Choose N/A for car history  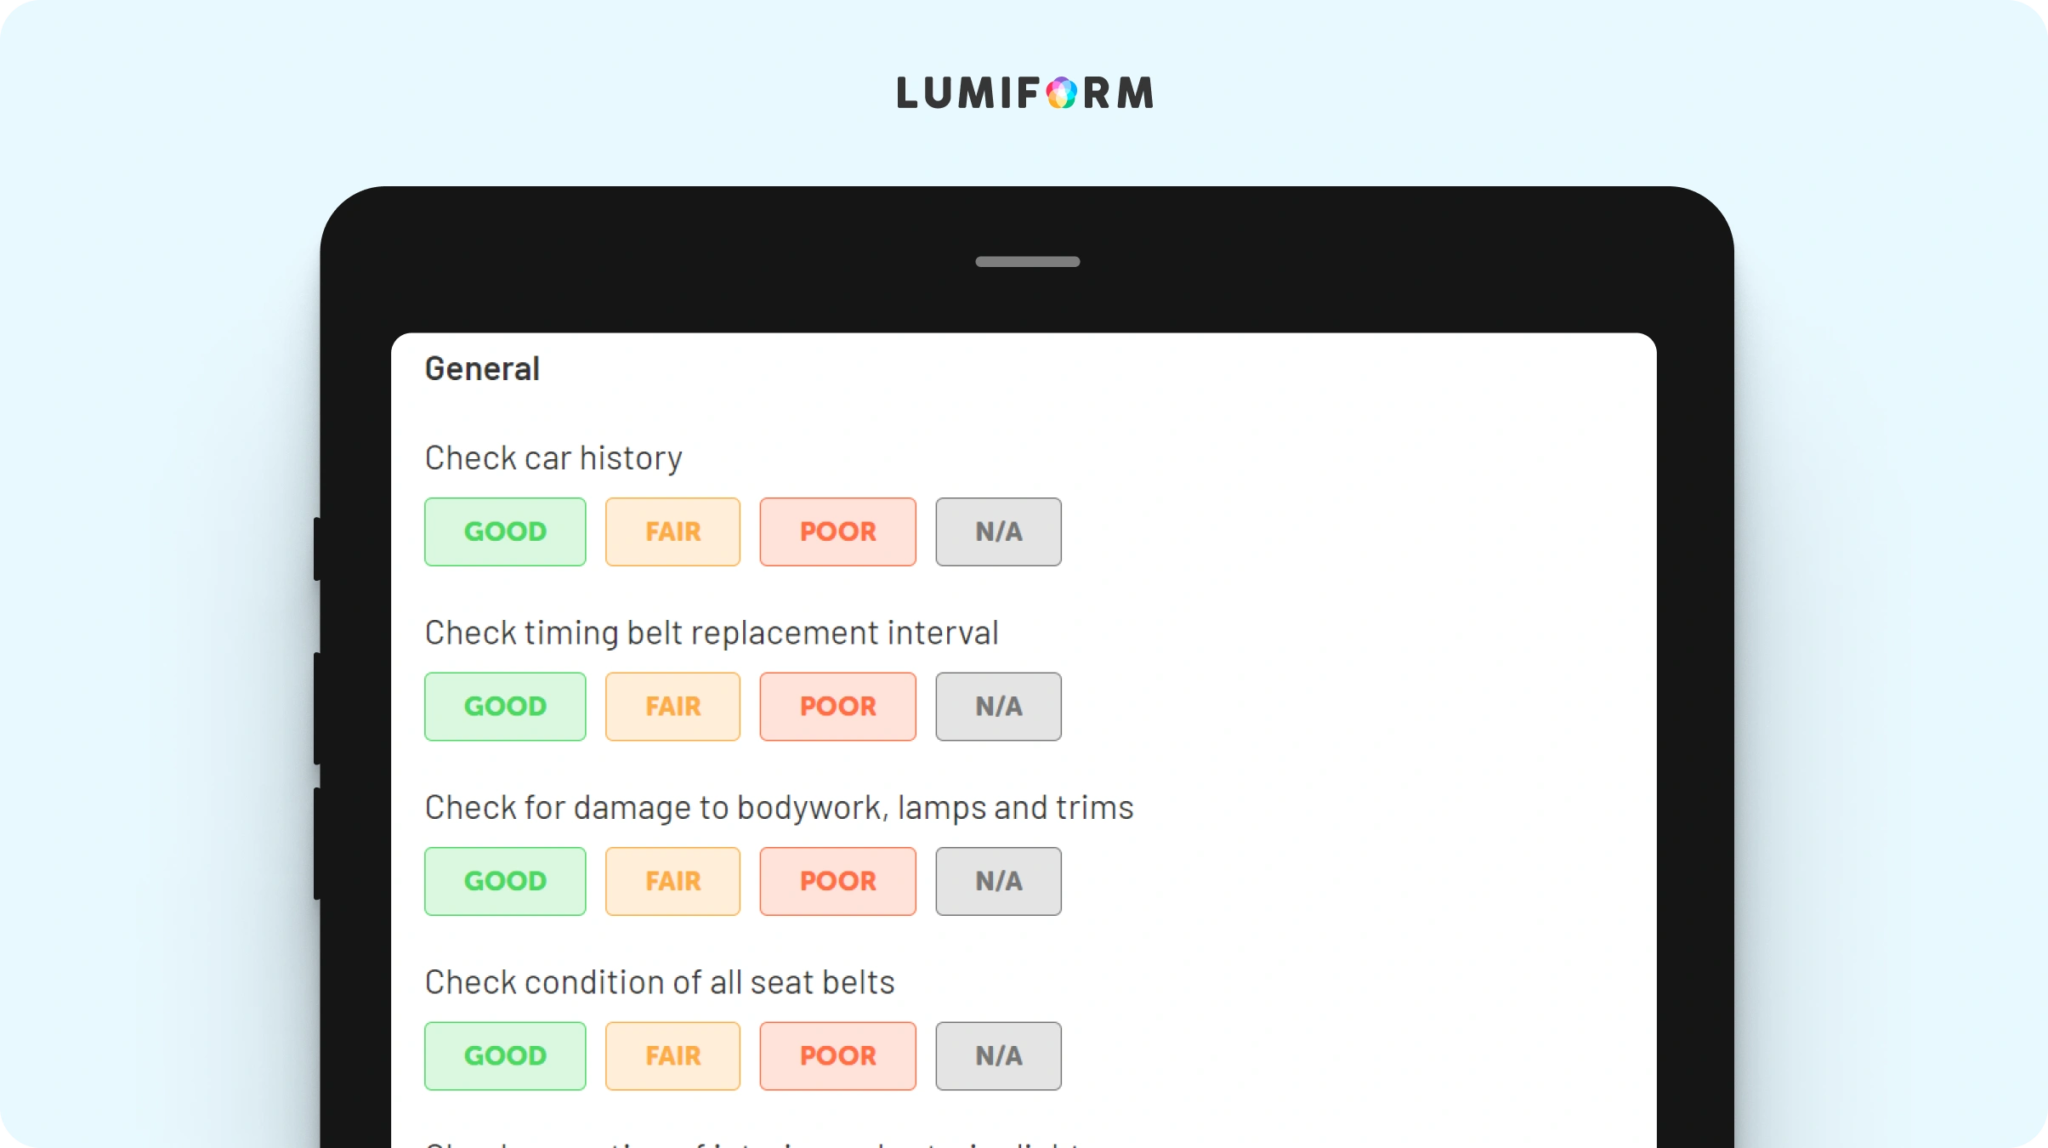click(x=999, y=532)
